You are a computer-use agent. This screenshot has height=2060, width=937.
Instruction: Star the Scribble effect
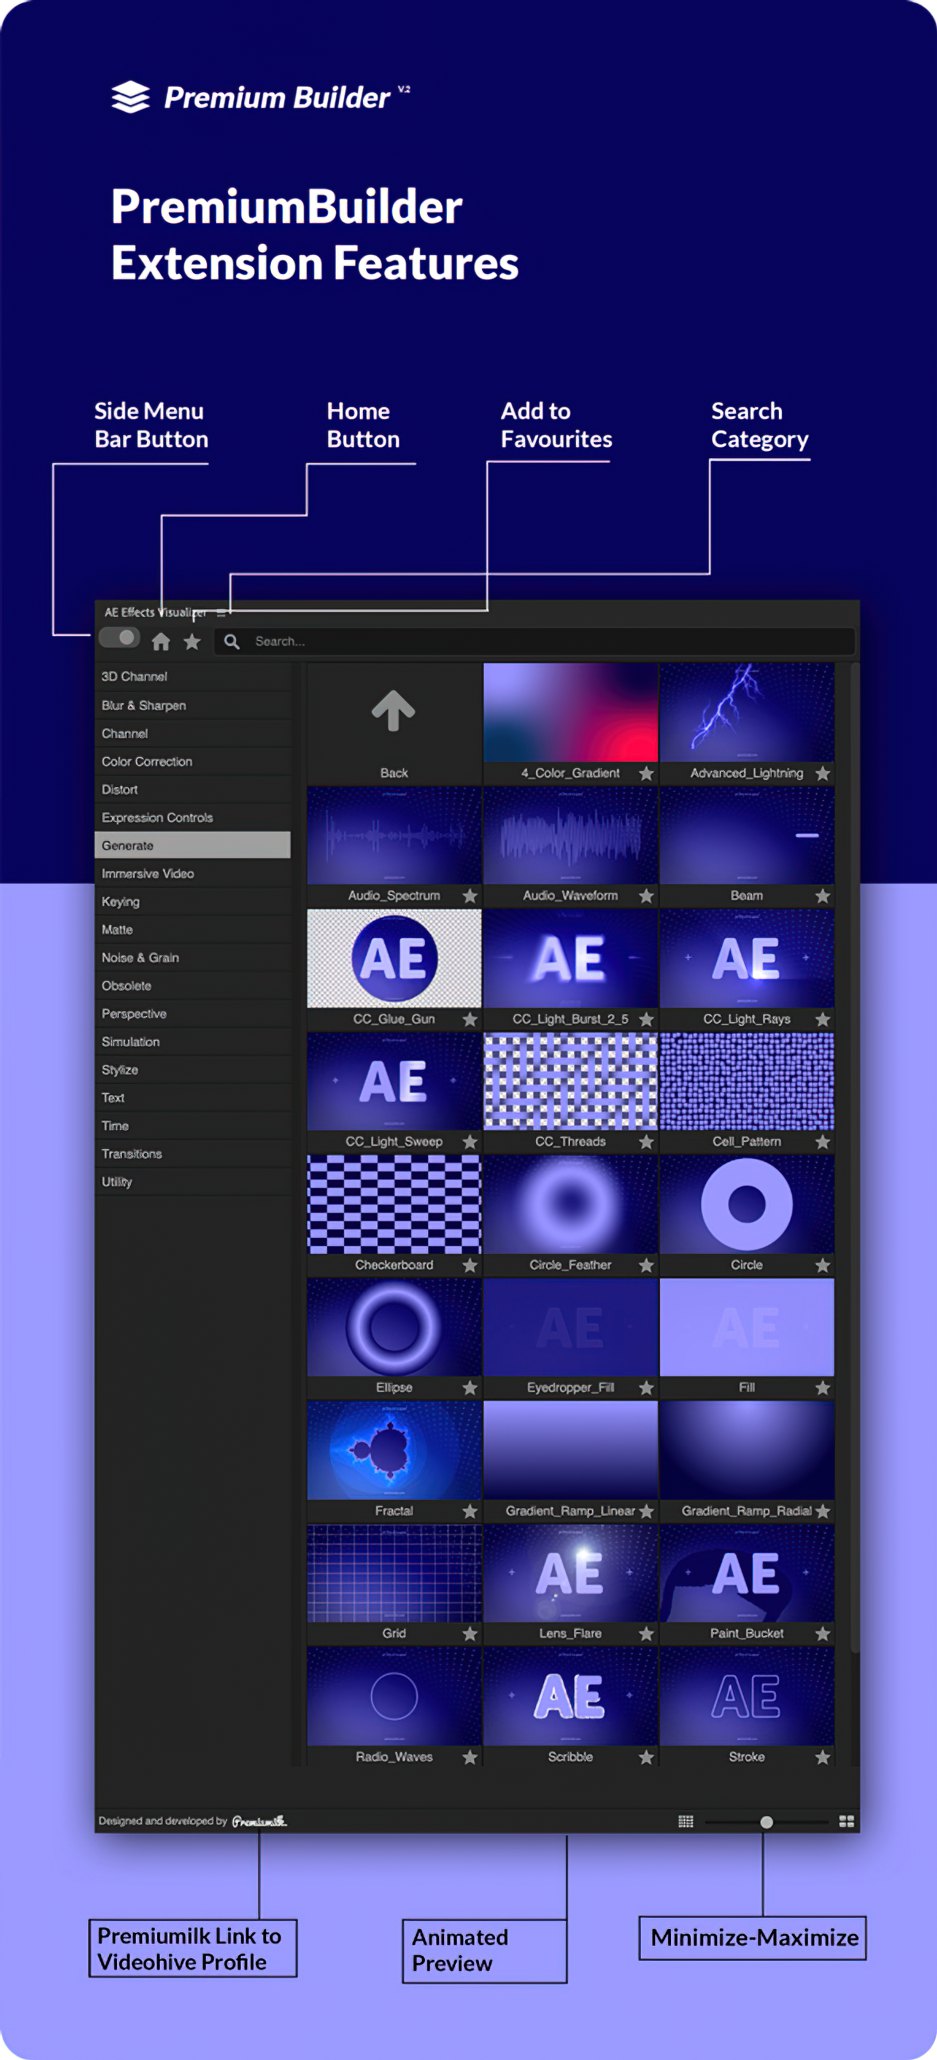click(646, 1757)
